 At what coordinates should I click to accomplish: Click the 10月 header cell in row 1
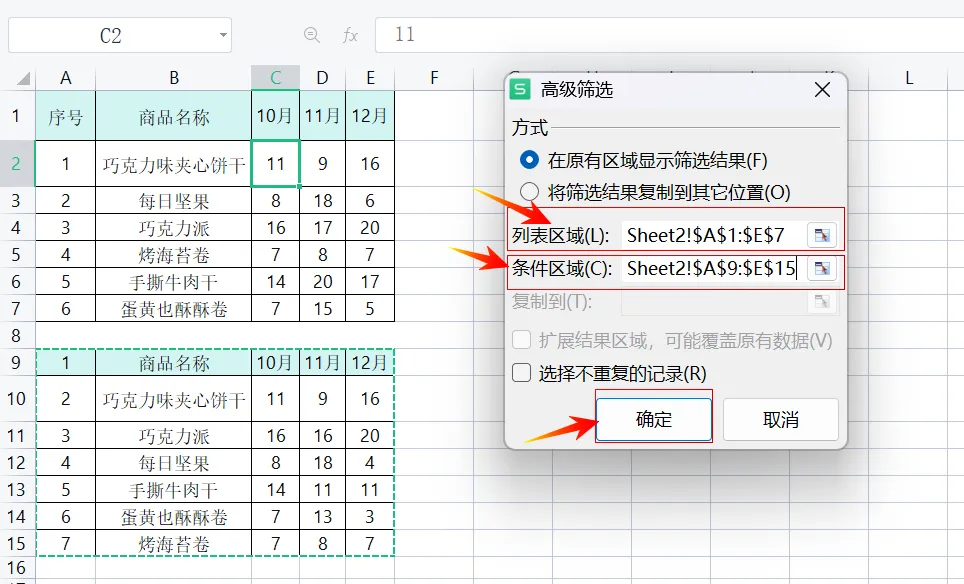coord(275,116)
